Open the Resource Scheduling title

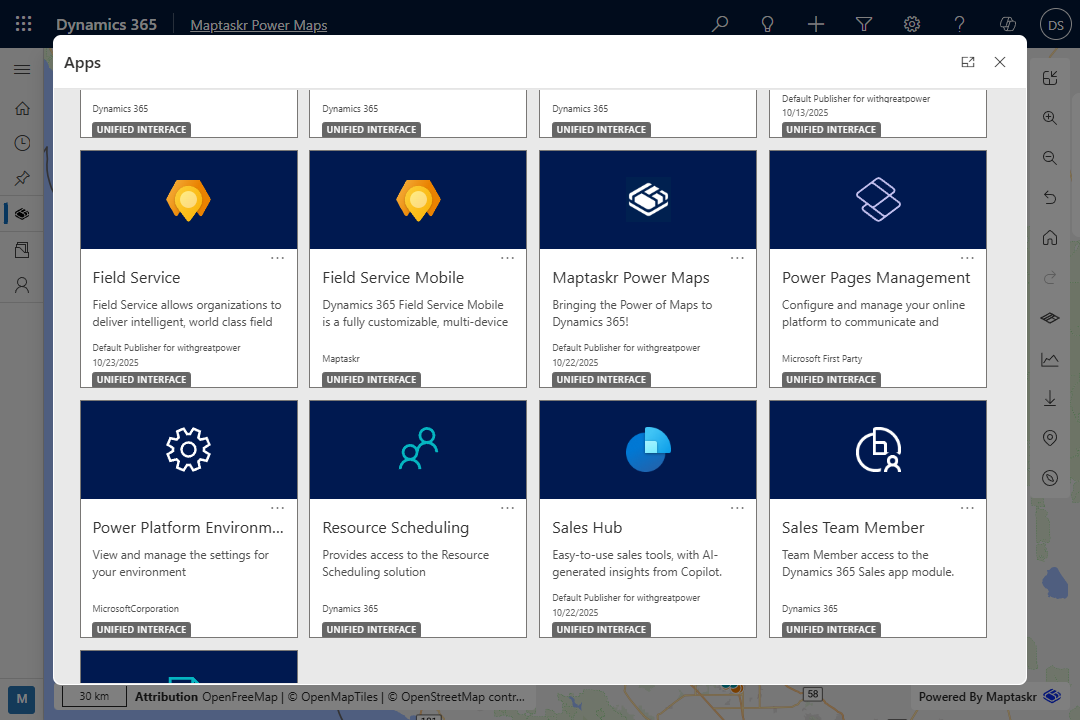[395, 528]
